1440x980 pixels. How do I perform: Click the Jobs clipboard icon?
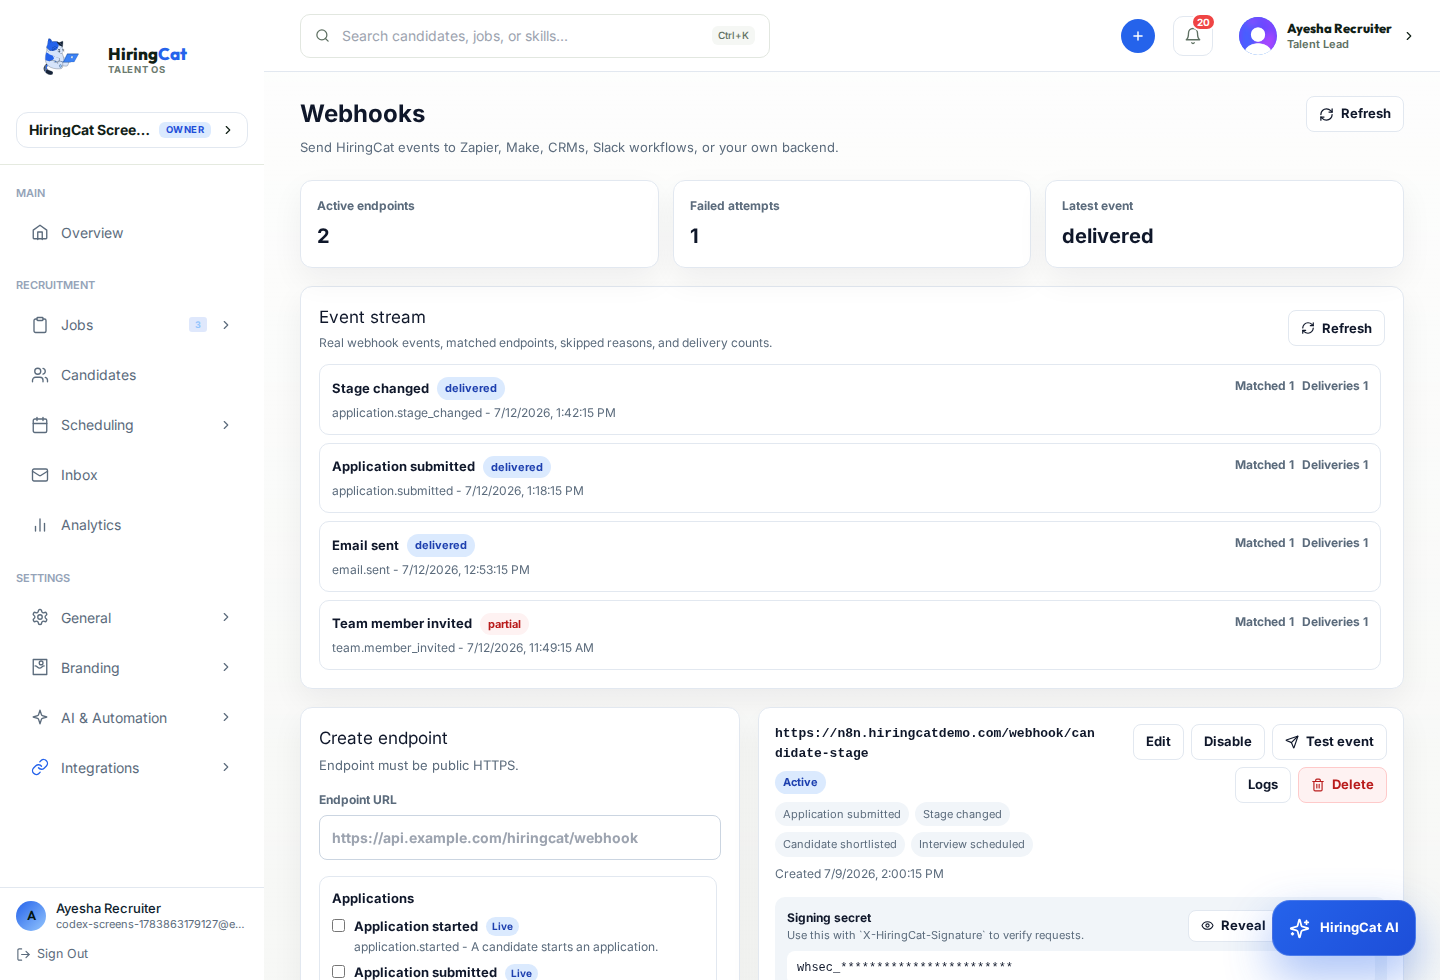coord(40,325)
